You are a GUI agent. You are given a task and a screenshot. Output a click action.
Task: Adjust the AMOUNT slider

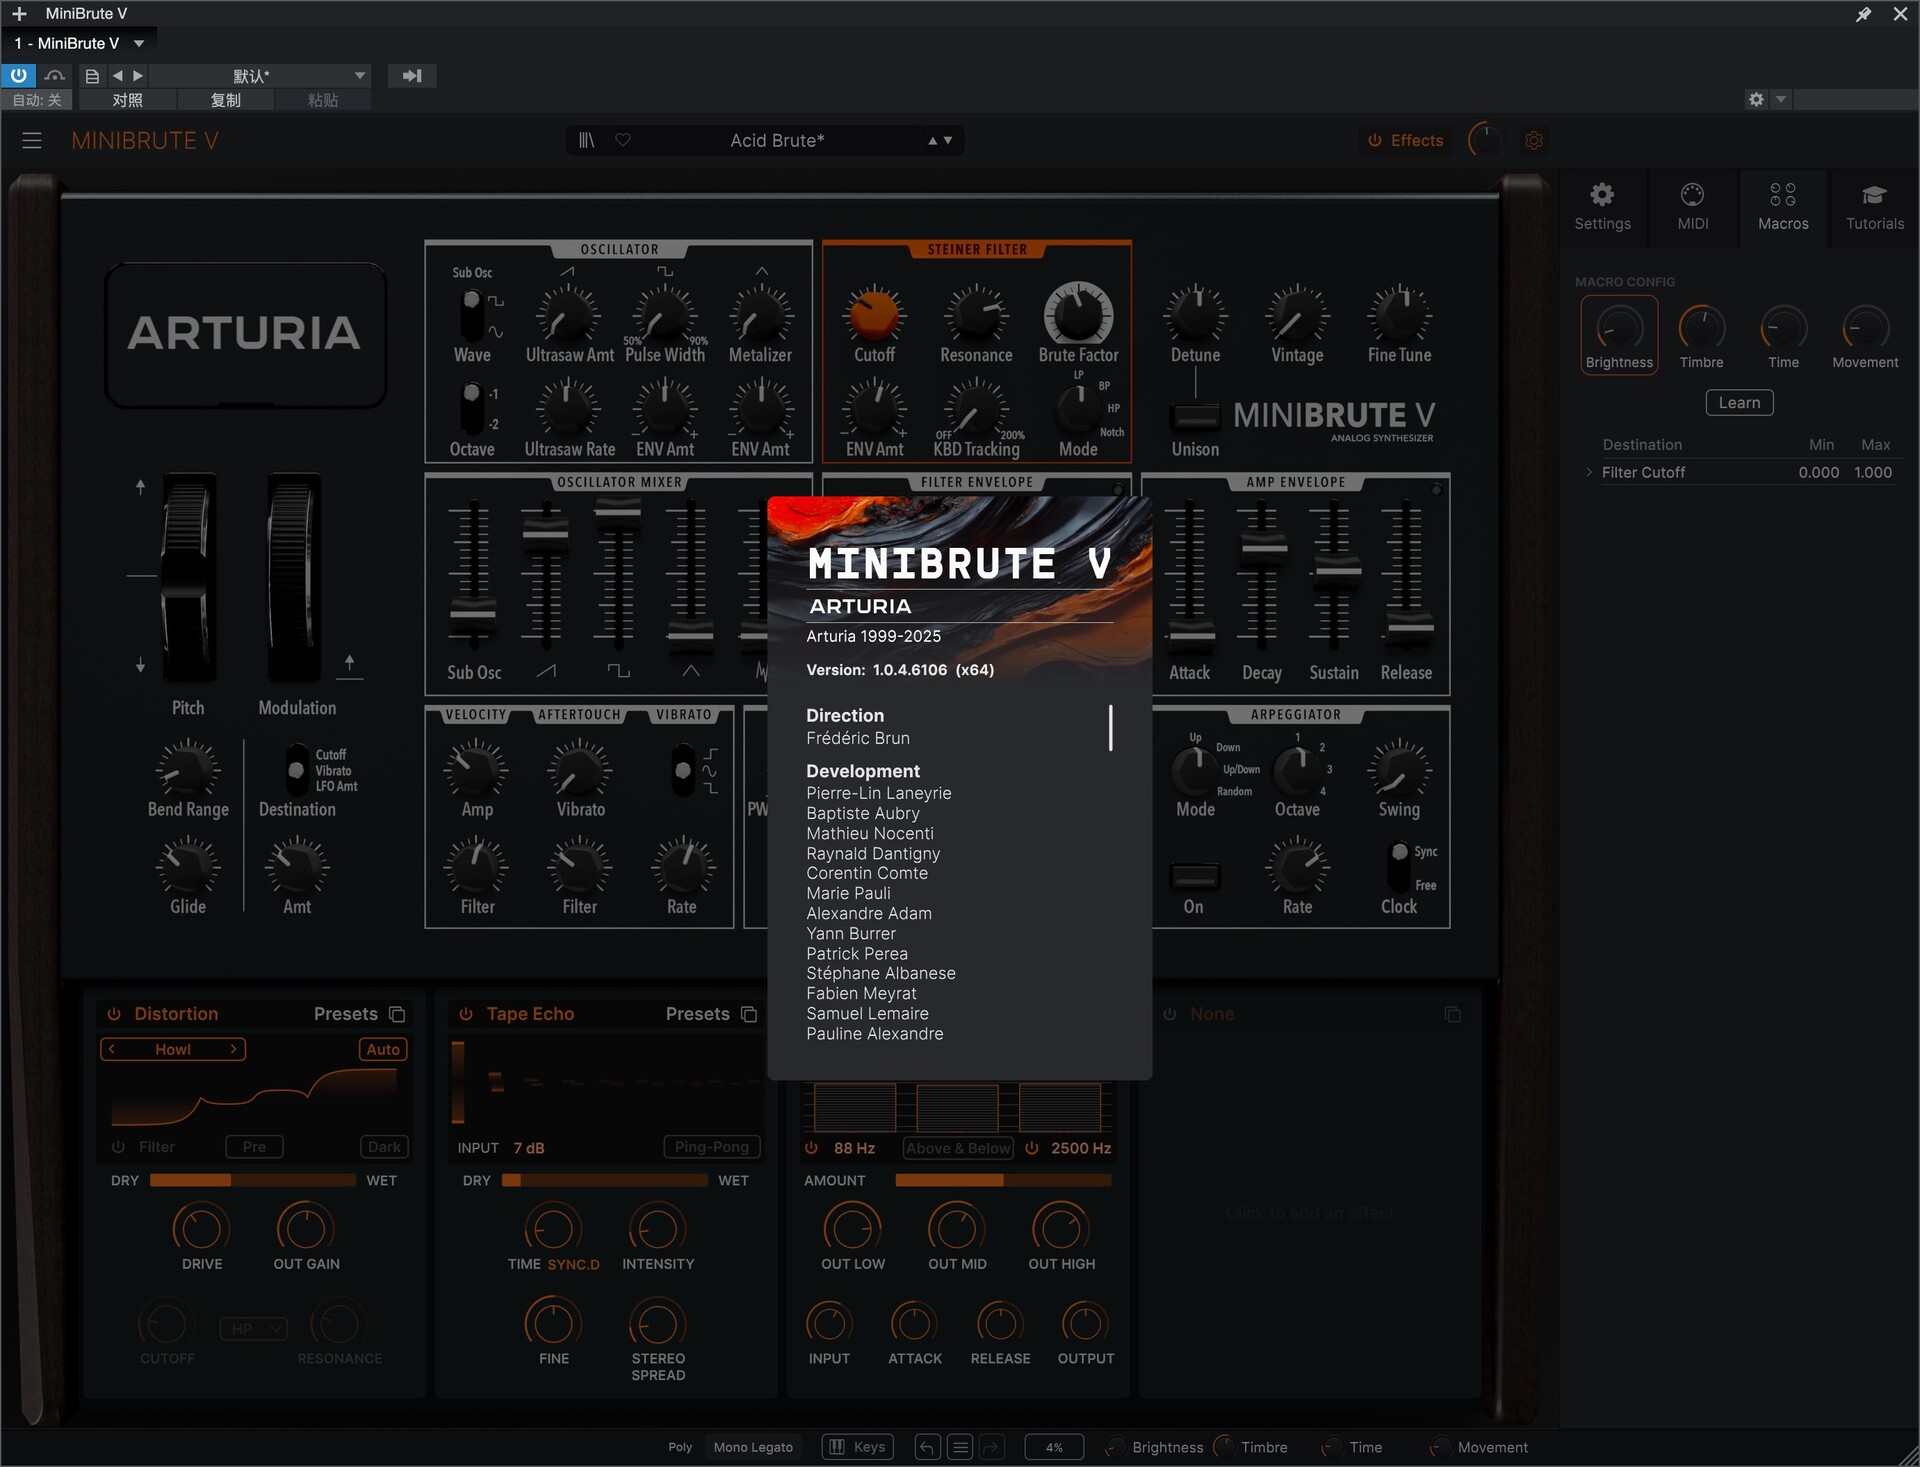click(x=1003, y=1181)
